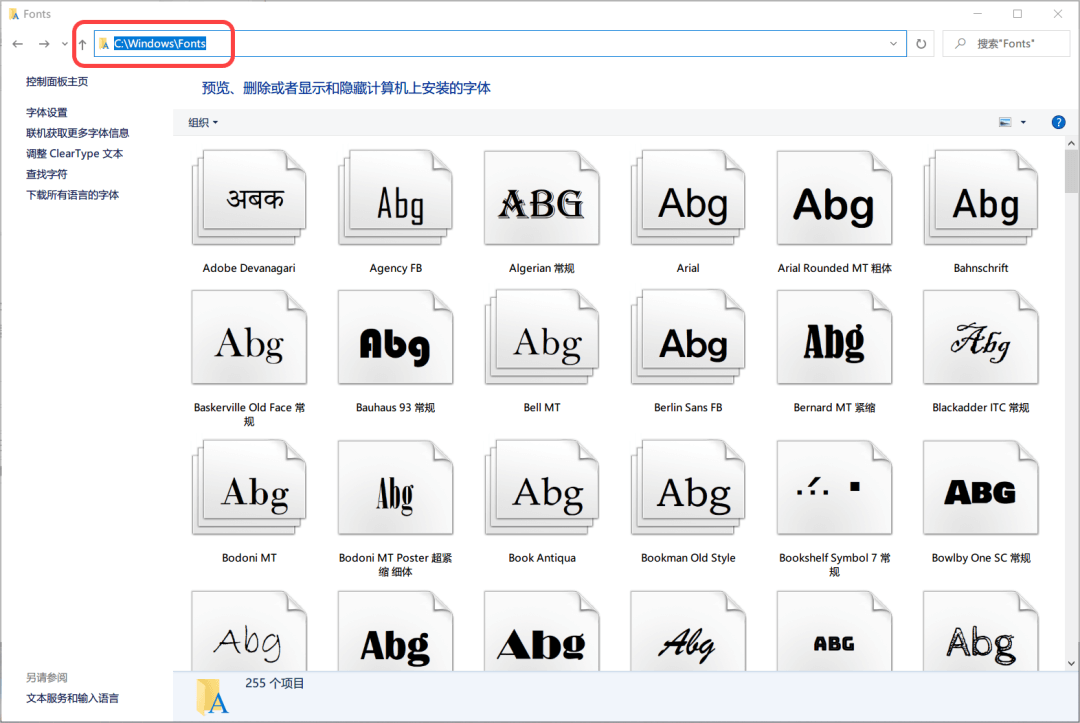Select the Book Antiqua font icon

coord(541,488)
